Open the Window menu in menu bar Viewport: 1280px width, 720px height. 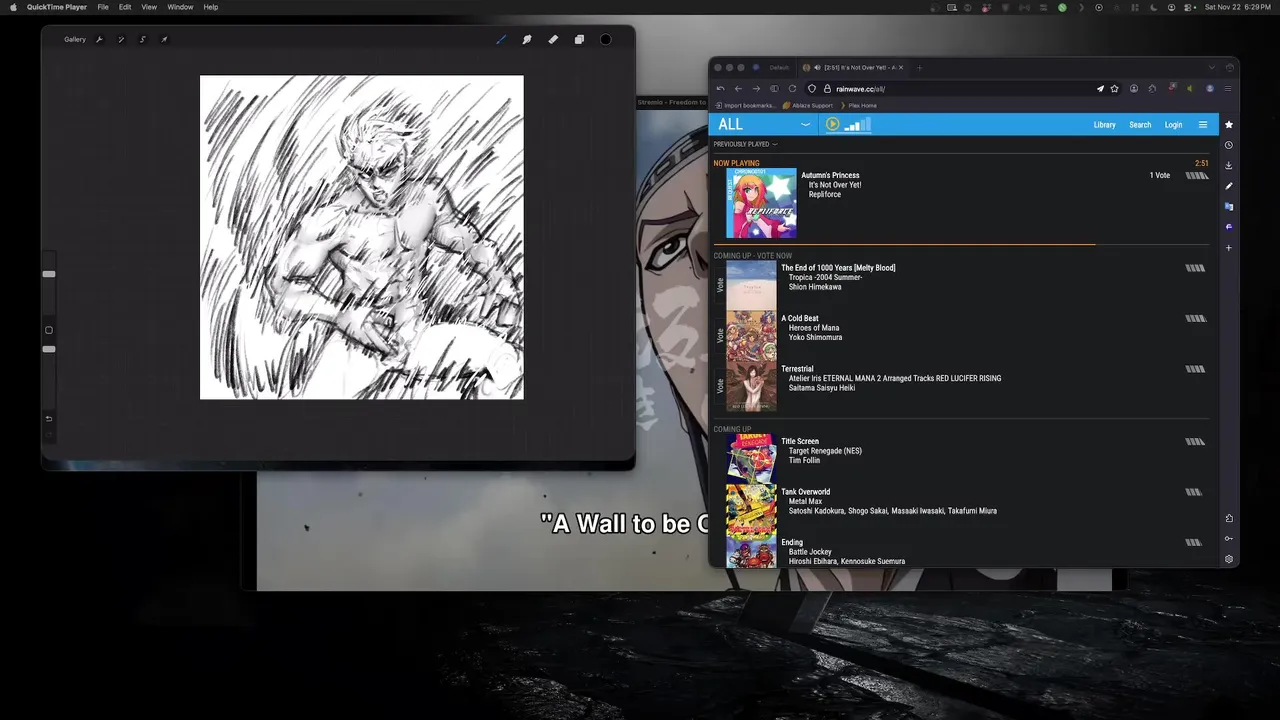point(180,7)
